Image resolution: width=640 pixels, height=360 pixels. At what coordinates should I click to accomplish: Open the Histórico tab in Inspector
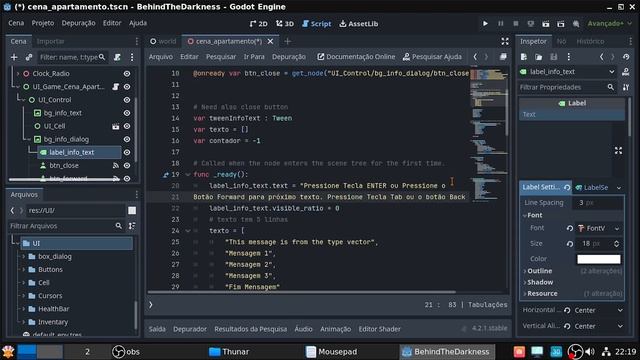pos(590,41)
